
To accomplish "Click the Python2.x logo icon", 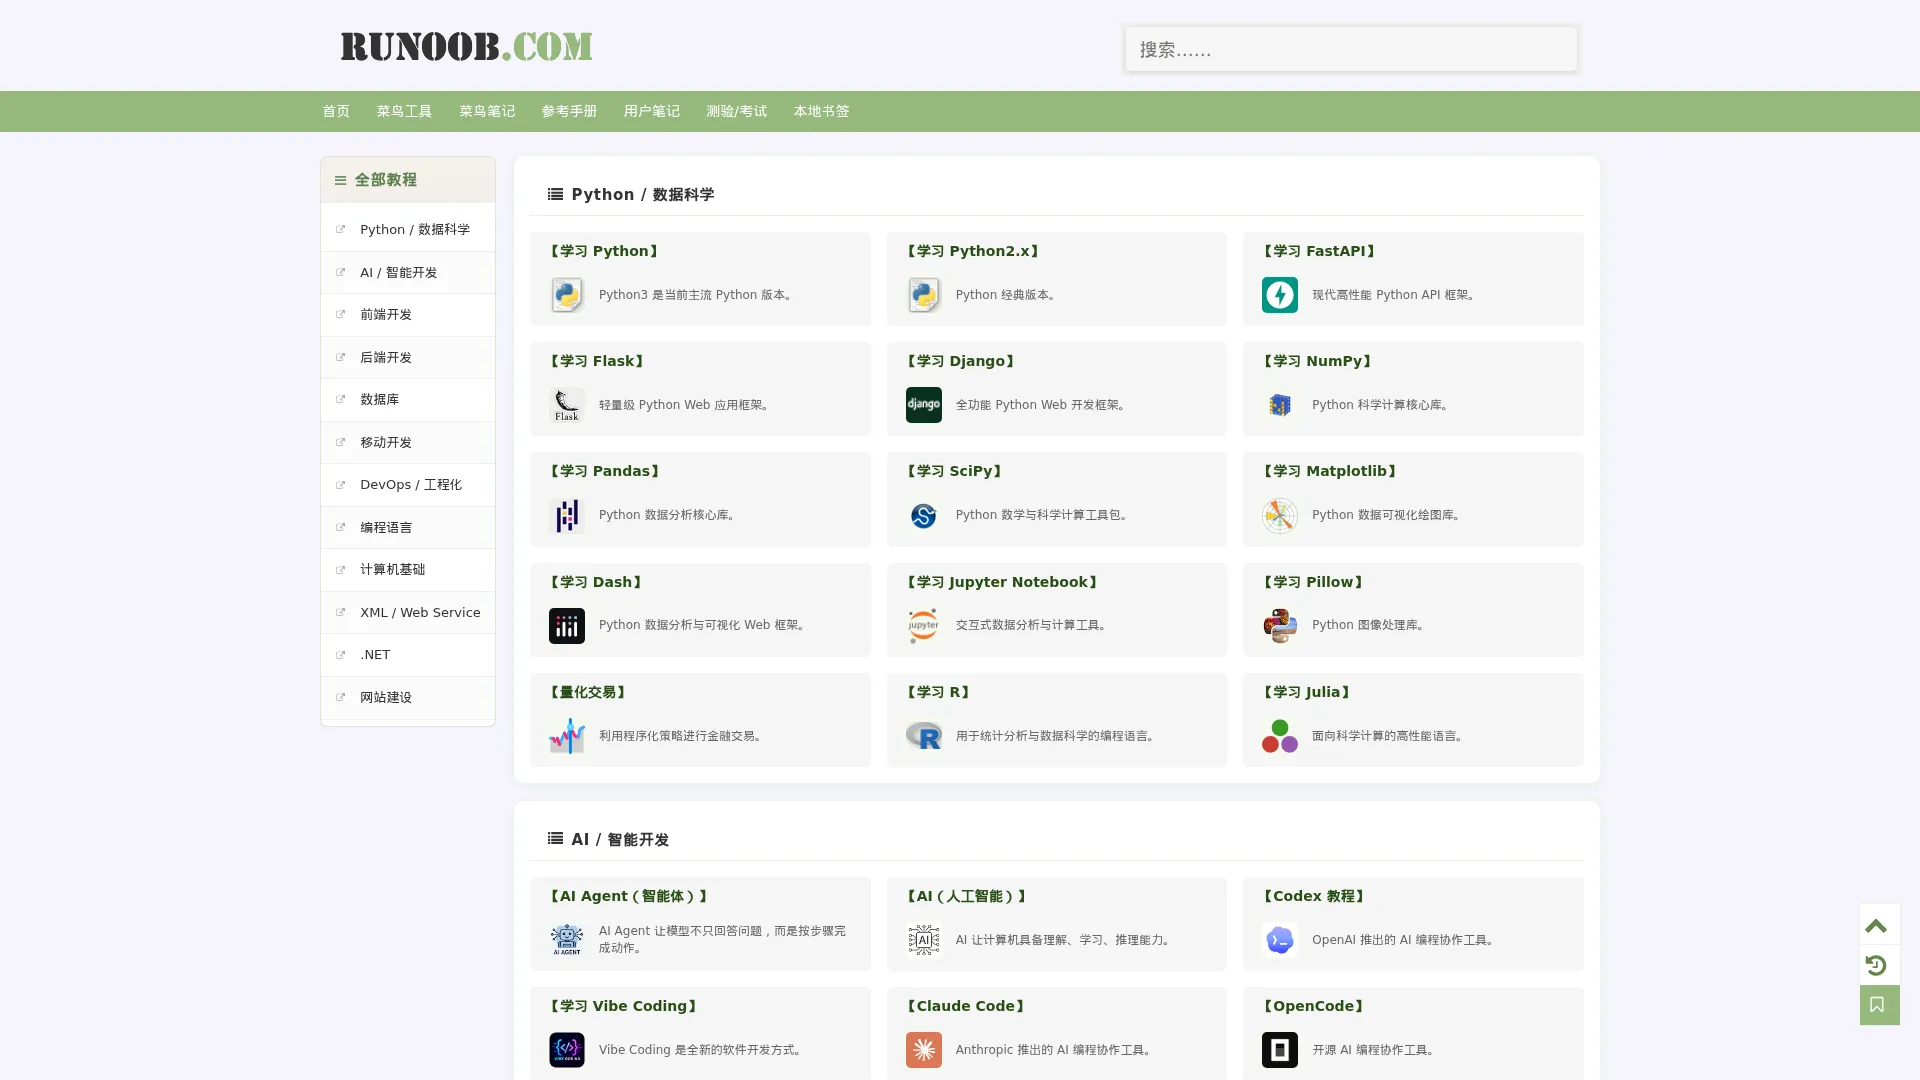I will tap(924, 295).
